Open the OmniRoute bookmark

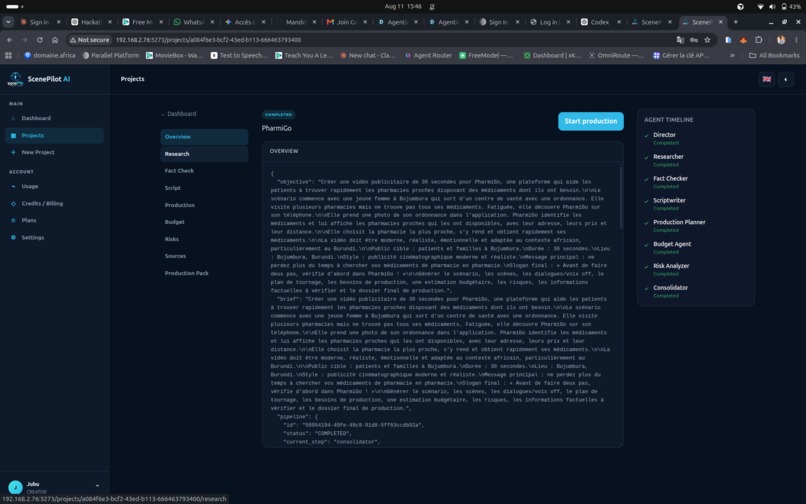click(x=616, y=56)
